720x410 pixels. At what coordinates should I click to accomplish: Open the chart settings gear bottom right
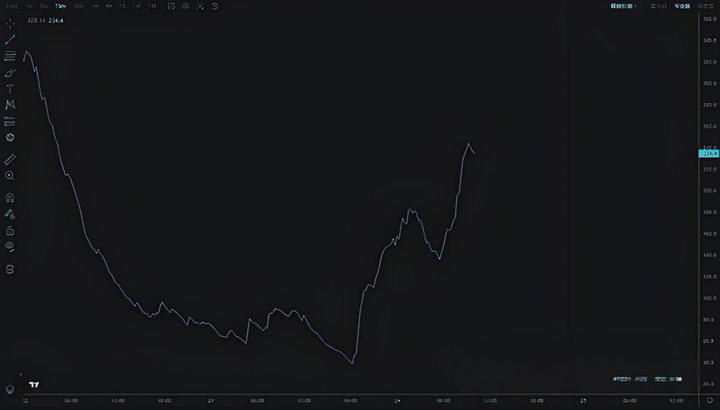(710, 400)
